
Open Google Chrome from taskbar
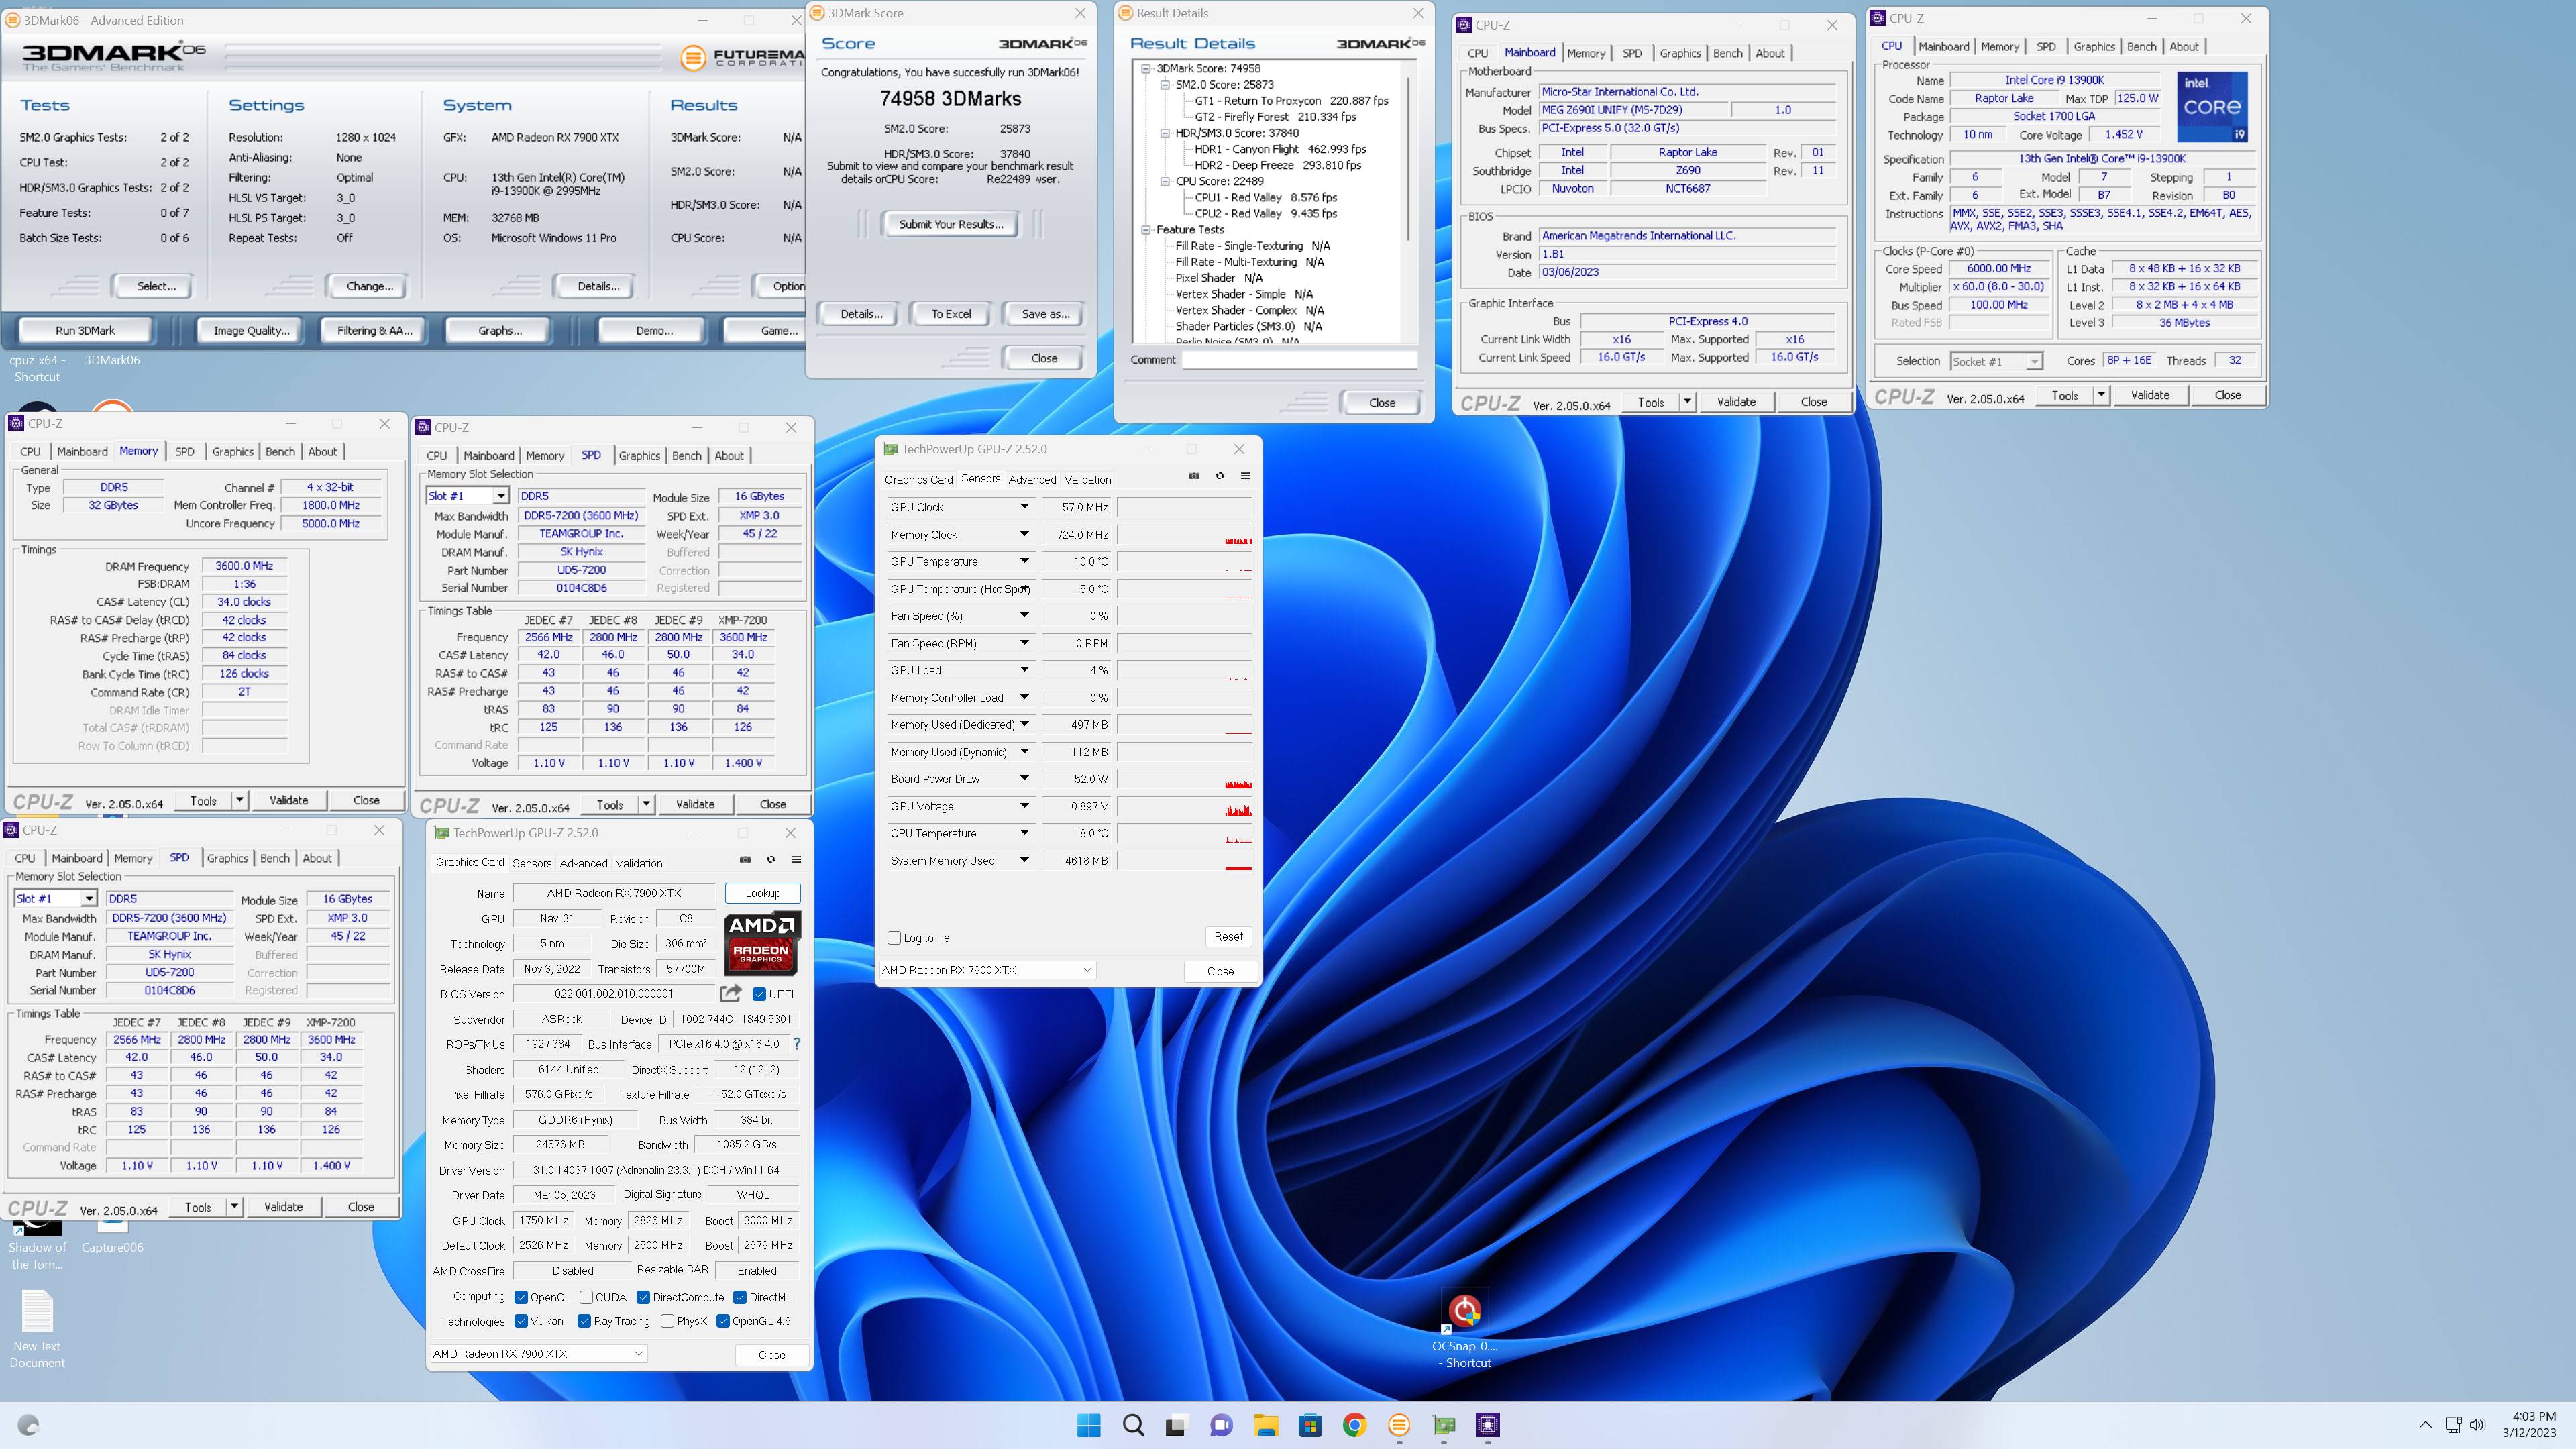(x=1354, y=1425)
